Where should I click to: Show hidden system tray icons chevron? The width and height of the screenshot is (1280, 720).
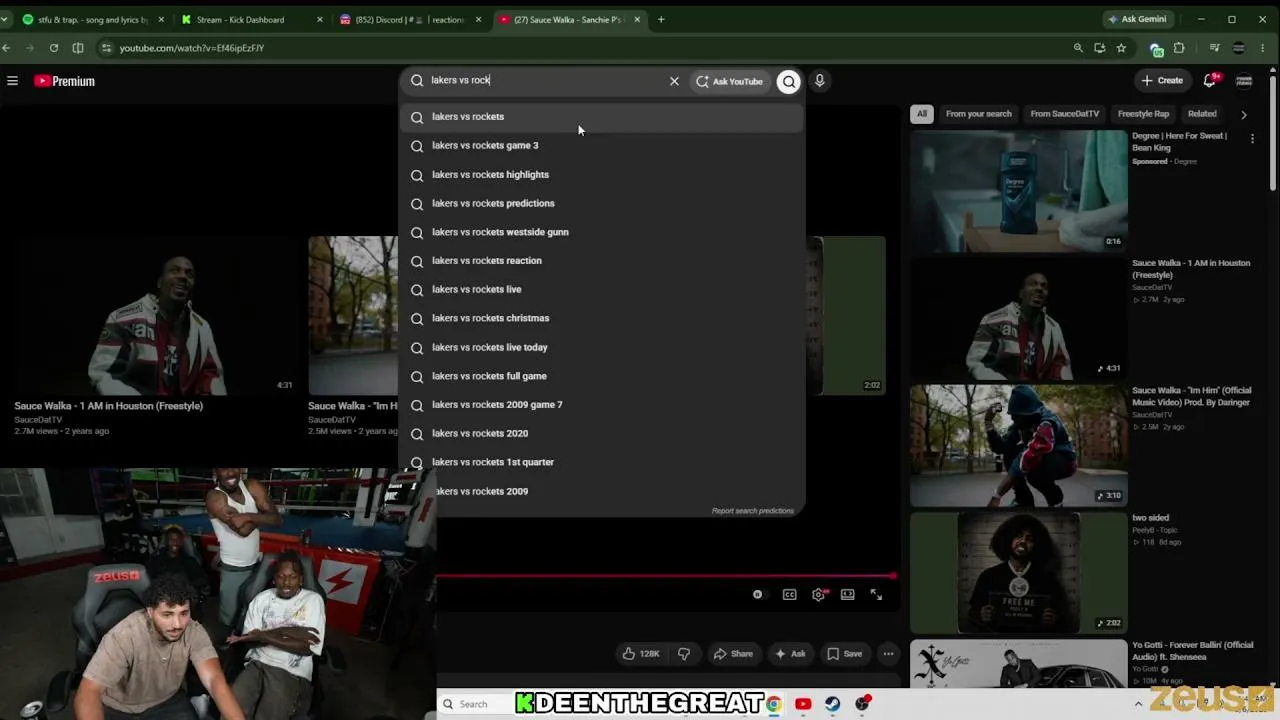point(1138,704)
